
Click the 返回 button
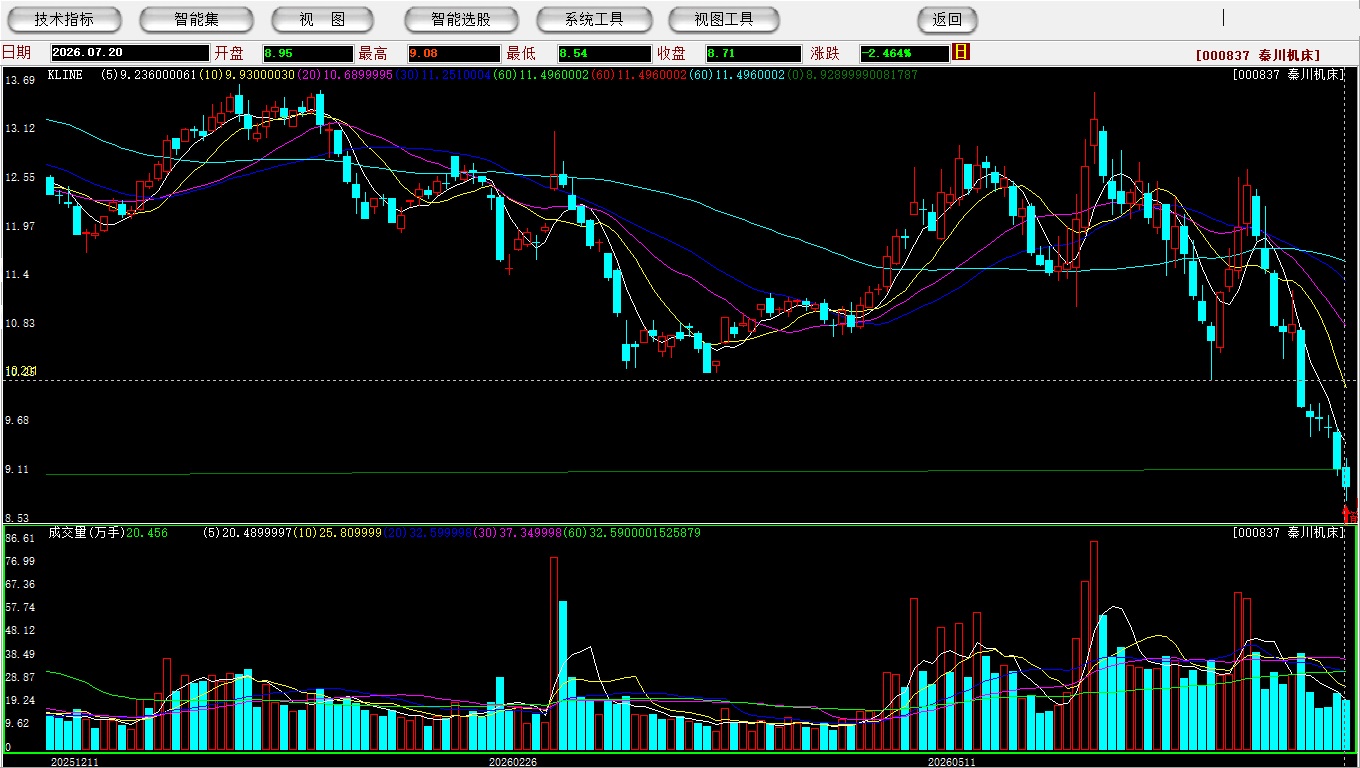click(947, 19)
